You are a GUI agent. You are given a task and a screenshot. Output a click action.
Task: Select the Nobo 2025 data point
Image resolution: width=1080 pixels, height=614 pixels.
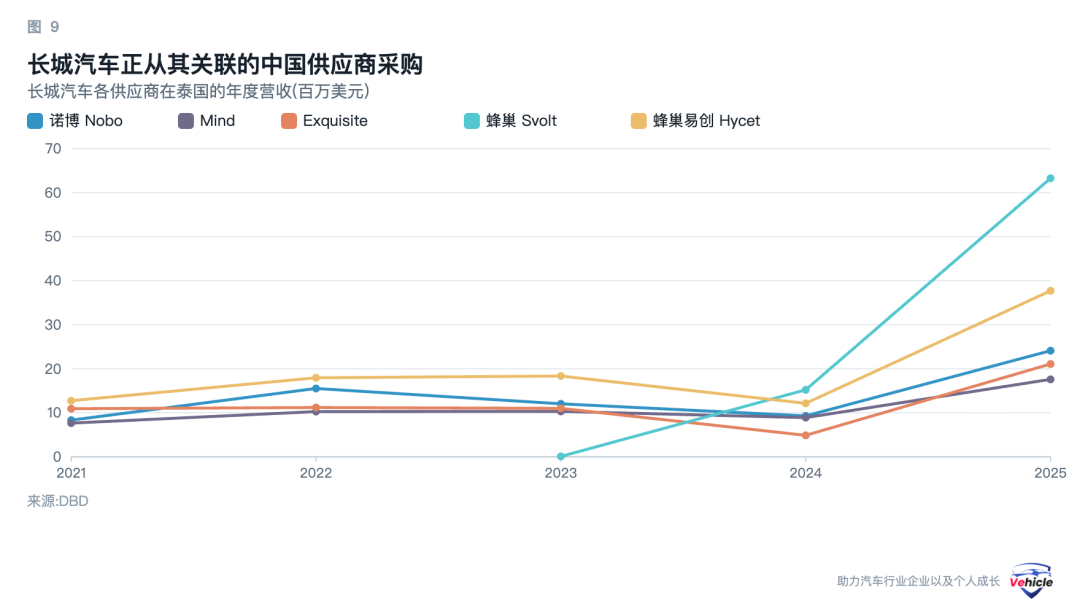click(1050, 351)
